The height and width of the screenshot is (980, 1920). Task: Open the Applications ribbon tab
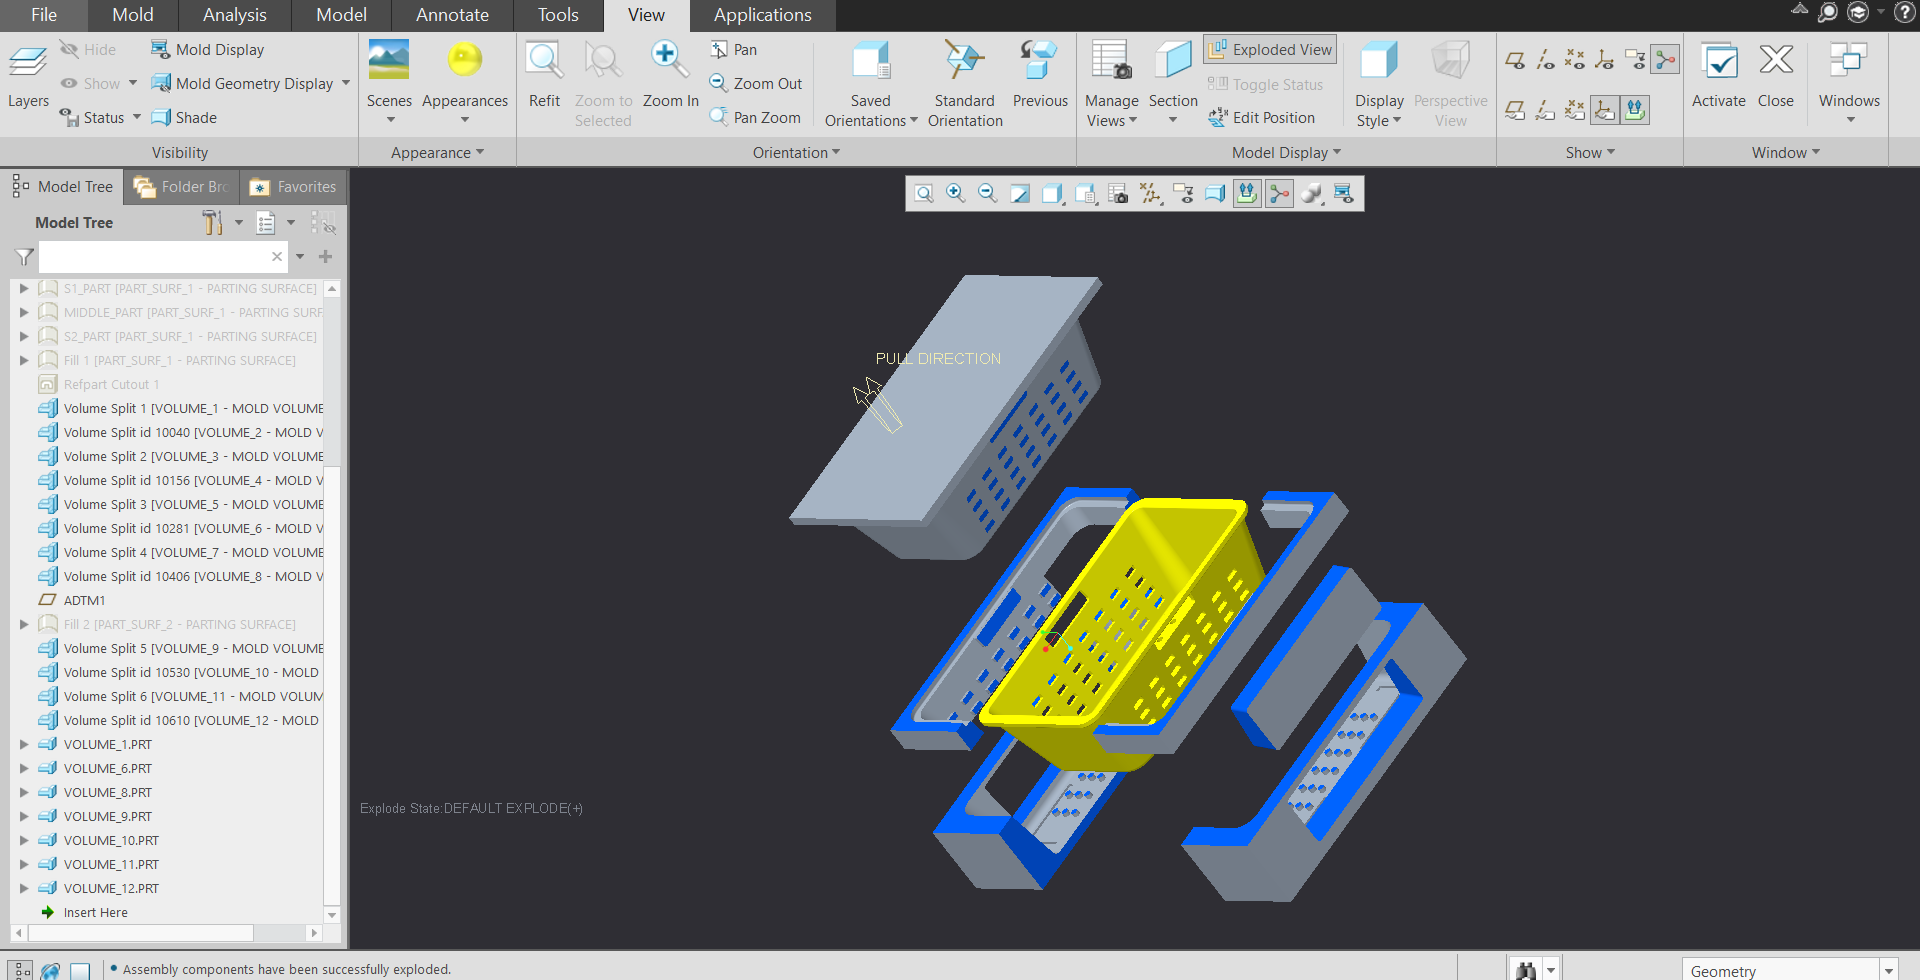click(x=763, y=15)
